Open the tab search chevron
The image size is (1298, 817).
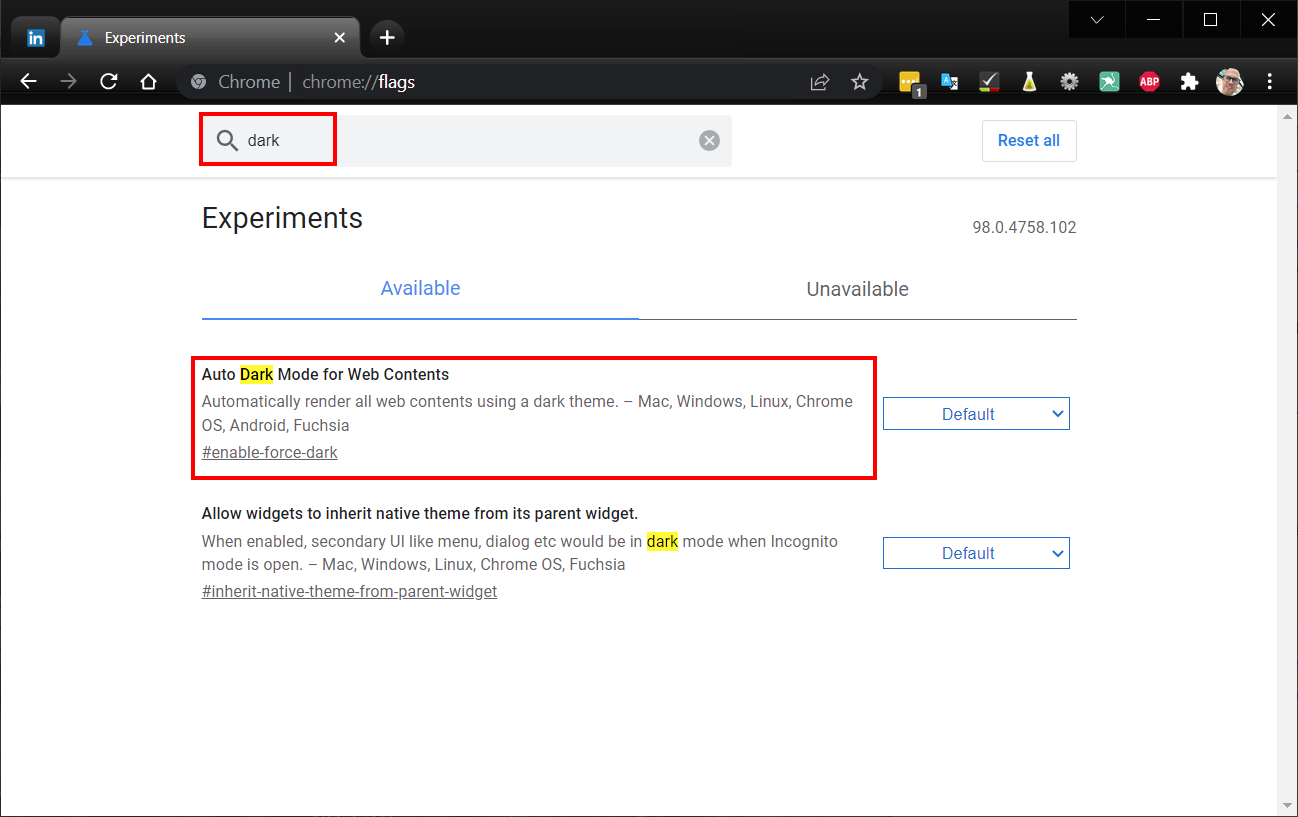click(1097, 19)
